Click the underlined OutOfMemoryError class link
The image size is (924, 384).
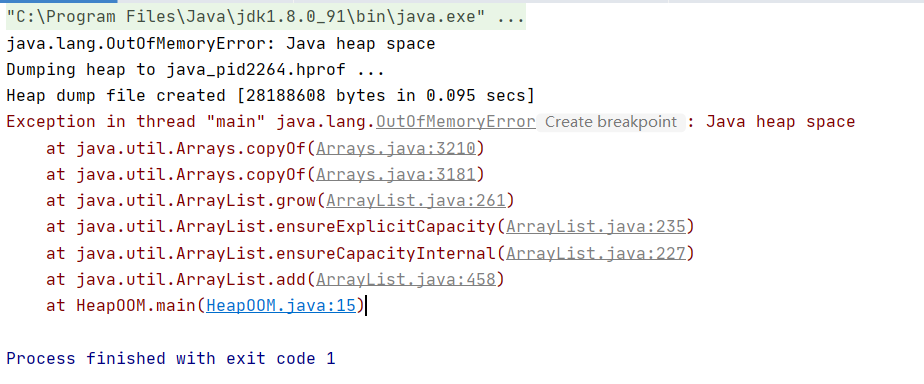(456, 122)
